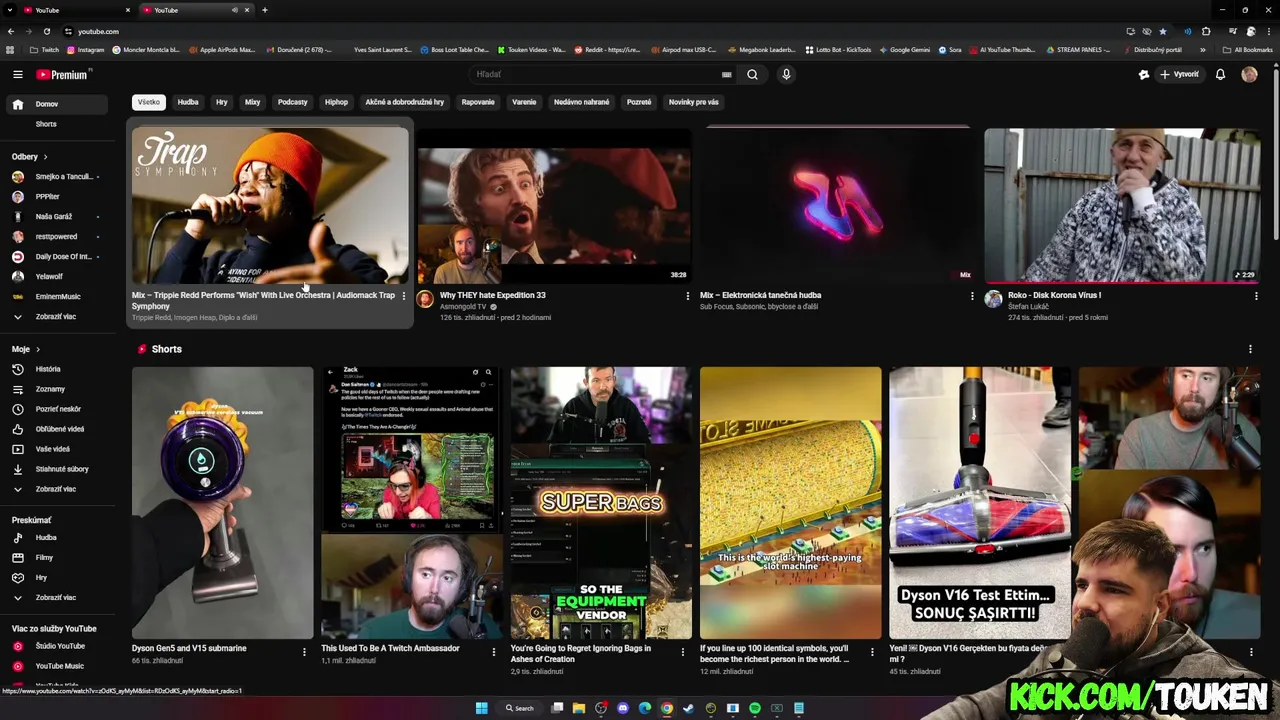Select Akčné a dobrodružné hry chip

tap(405, 102)
